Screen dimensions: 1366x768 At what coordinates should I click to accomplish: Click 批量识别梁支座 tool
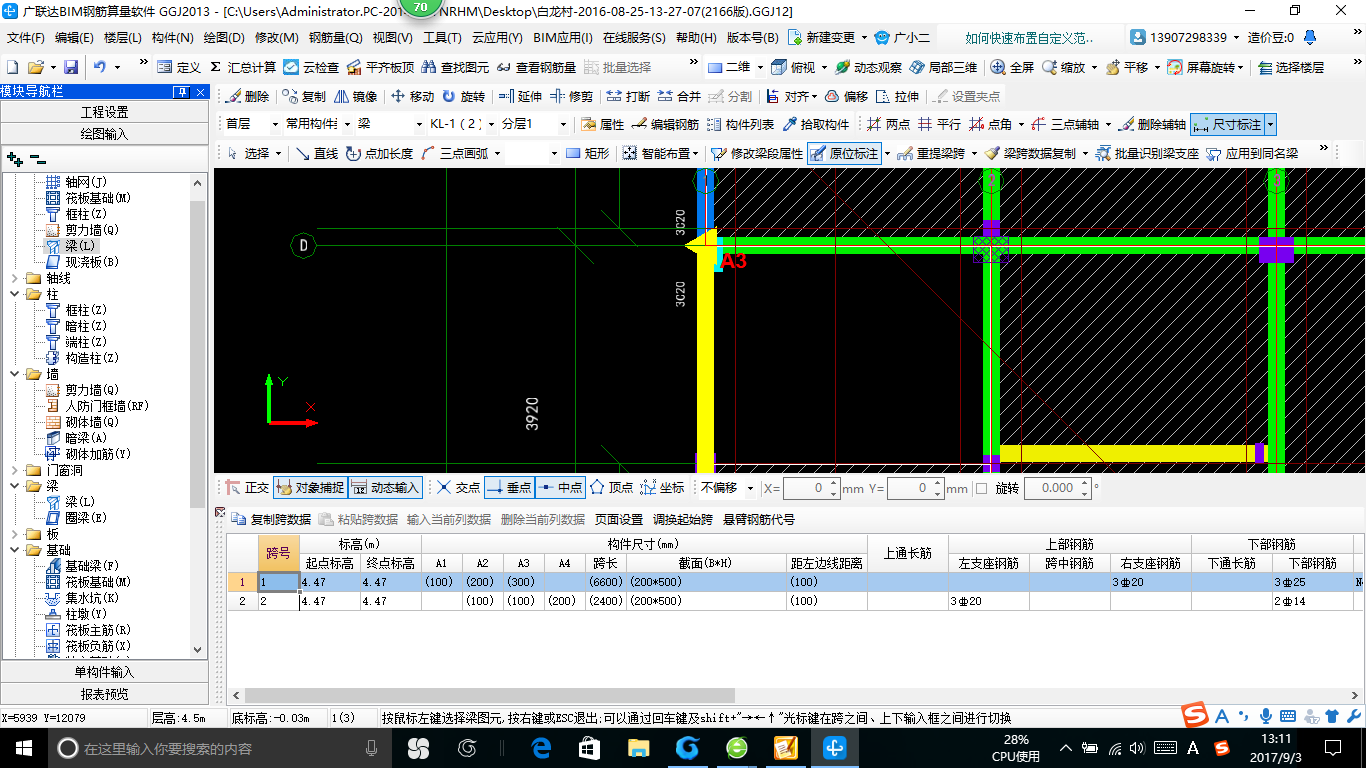tap(1147, 153)
